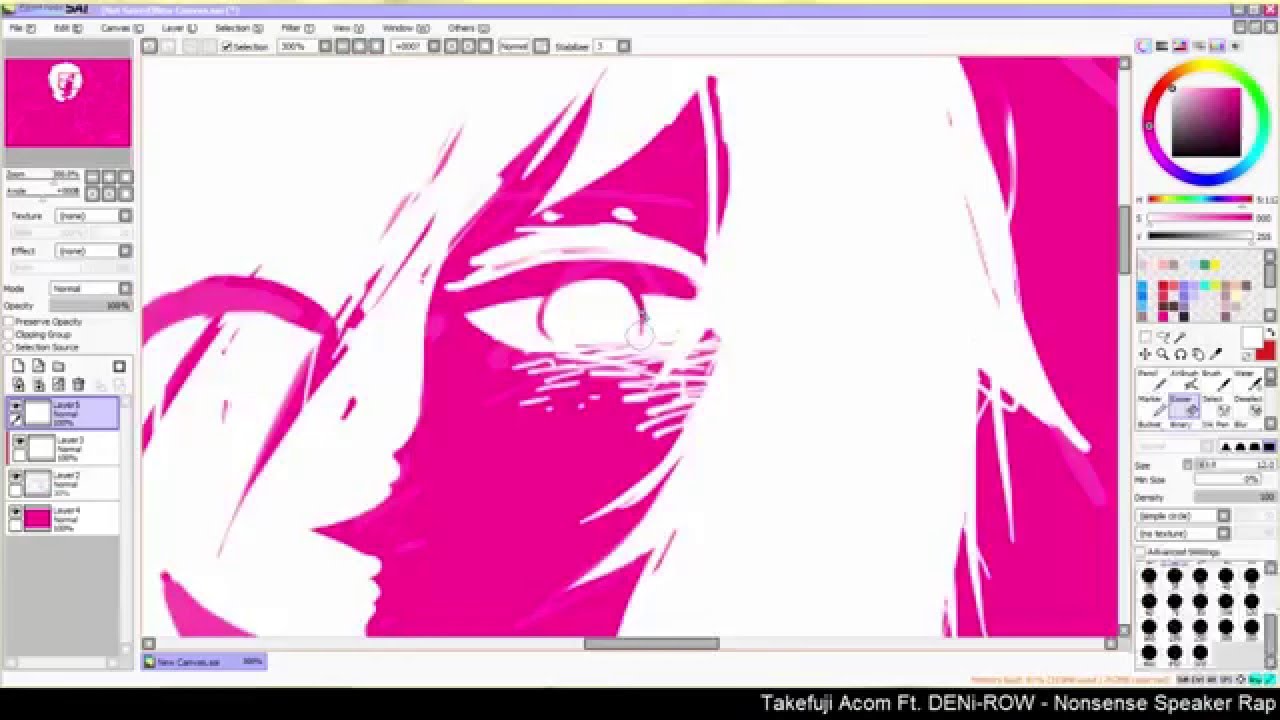Screen dimensions: 1280x720
Task: Create a new normal layer
Action: coord(18,366)
